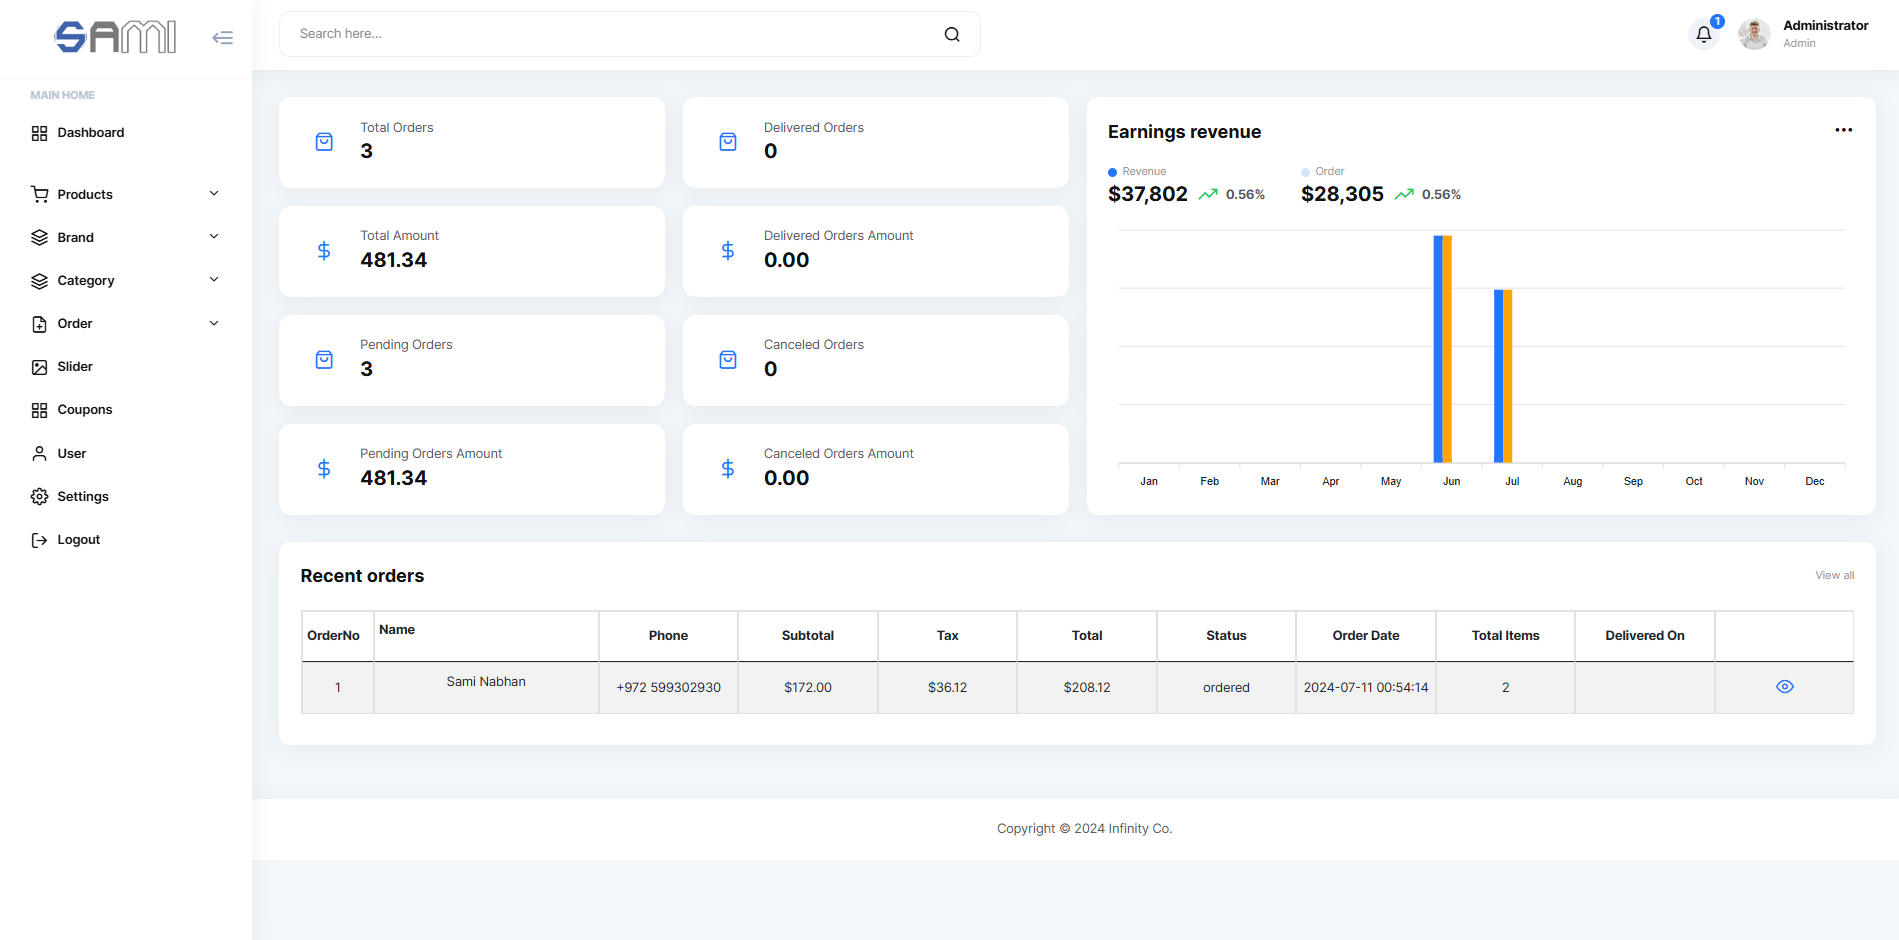Open the Earnings revenue options menu
Screen dimensions: 1899x940
(1843, 130)
